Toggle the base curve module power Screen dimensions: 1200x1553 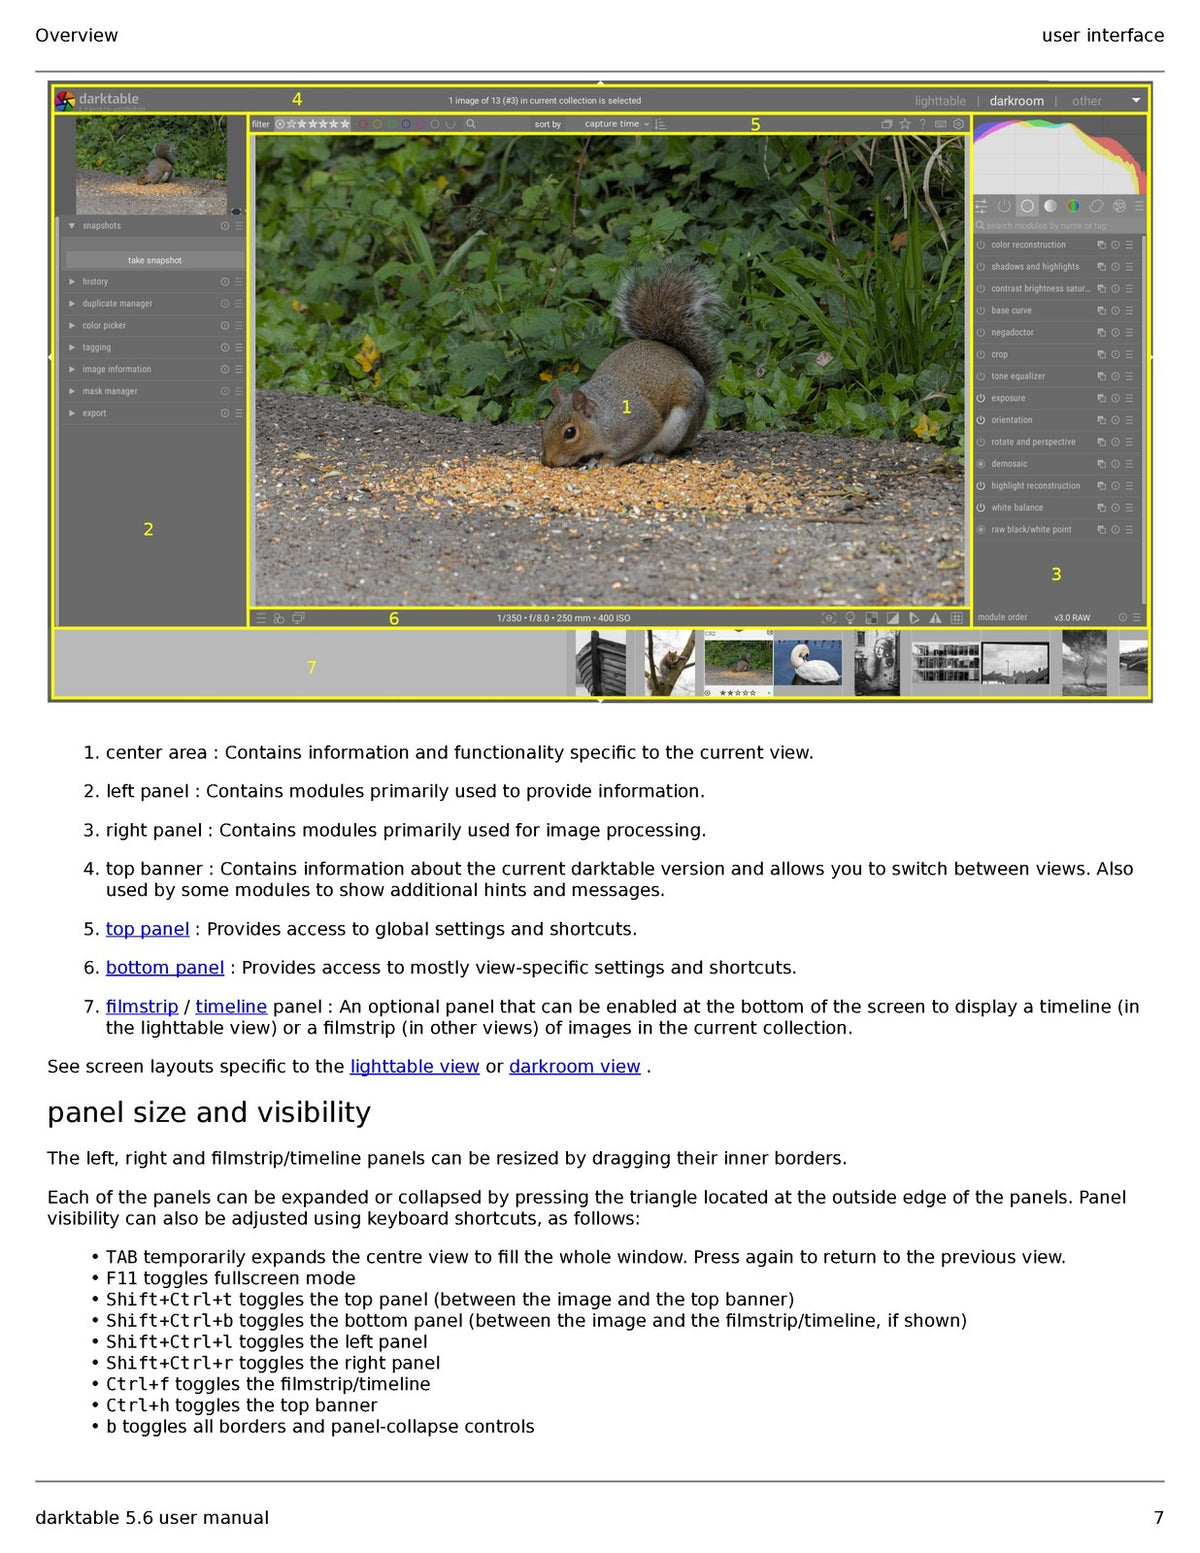click(x=981, y=311)
